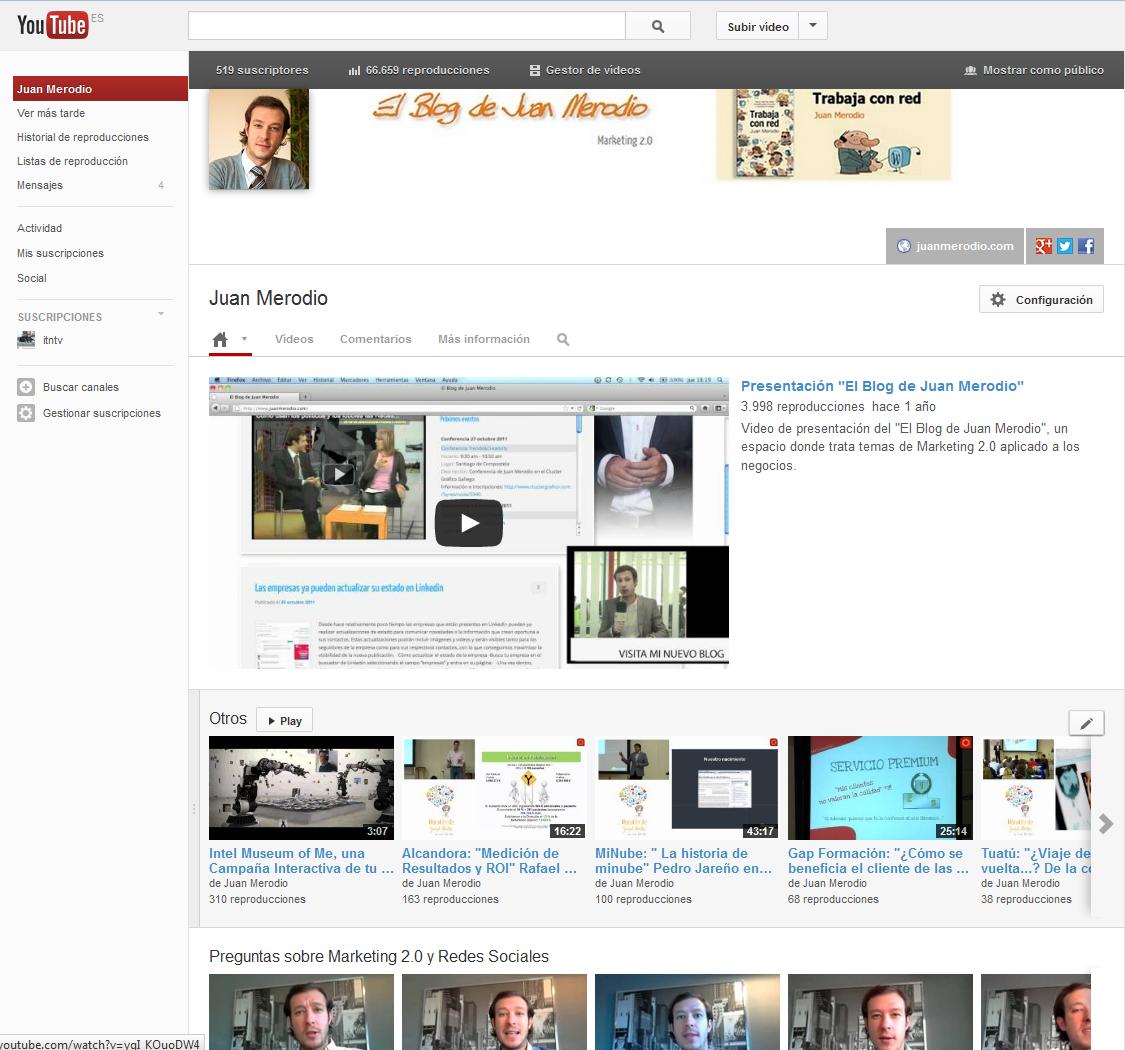This screenshot has height=1050, width=1125.
Task: Open the Subir vídeo dropdown arrow
Action: tap(813, 26)
